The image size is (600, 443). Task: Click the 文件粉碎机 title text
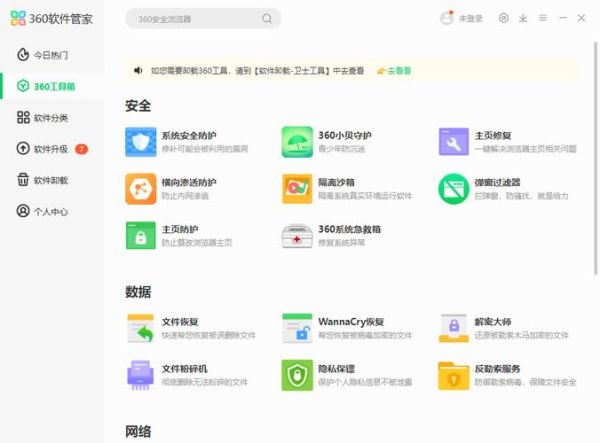coord(184,369)
